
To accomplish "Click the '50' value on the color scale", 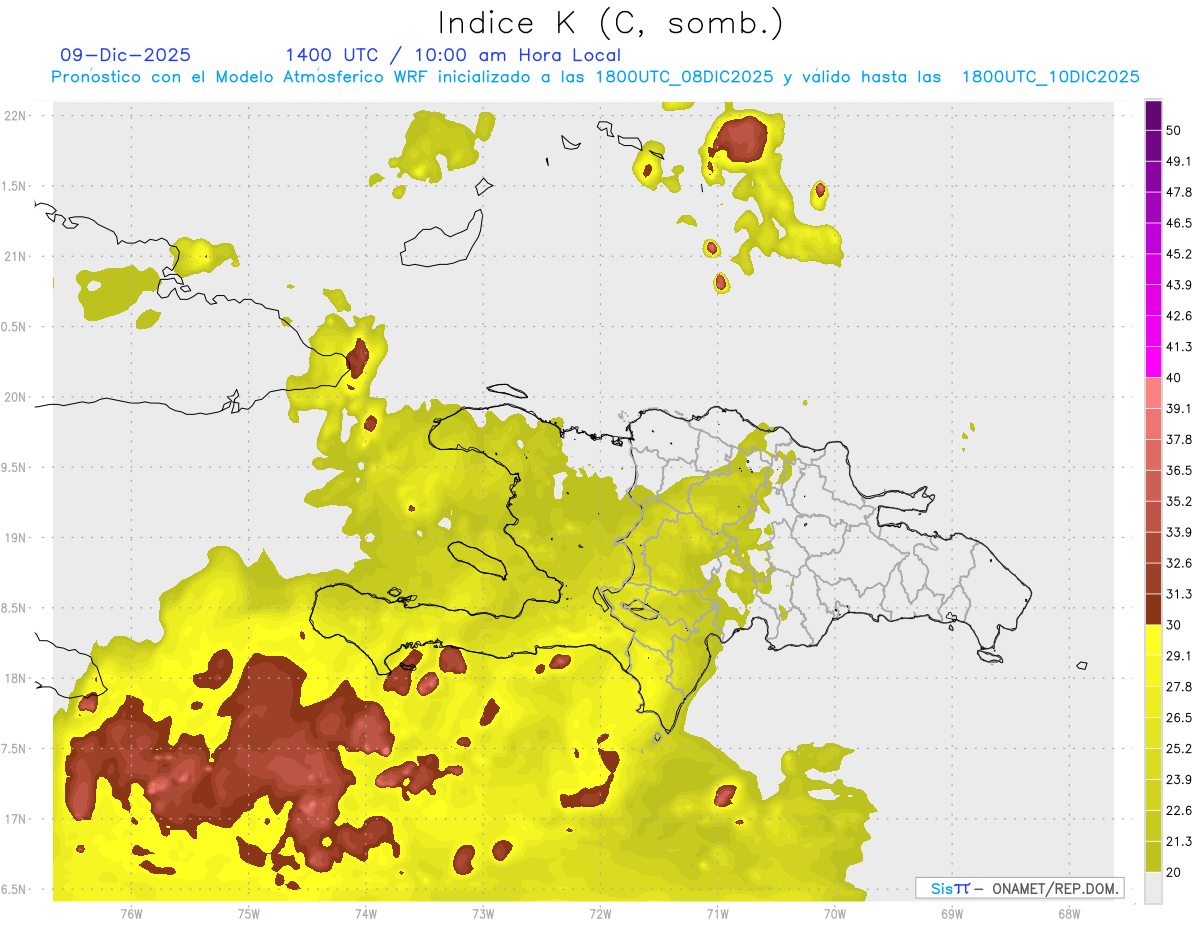I will point(1174,130).
